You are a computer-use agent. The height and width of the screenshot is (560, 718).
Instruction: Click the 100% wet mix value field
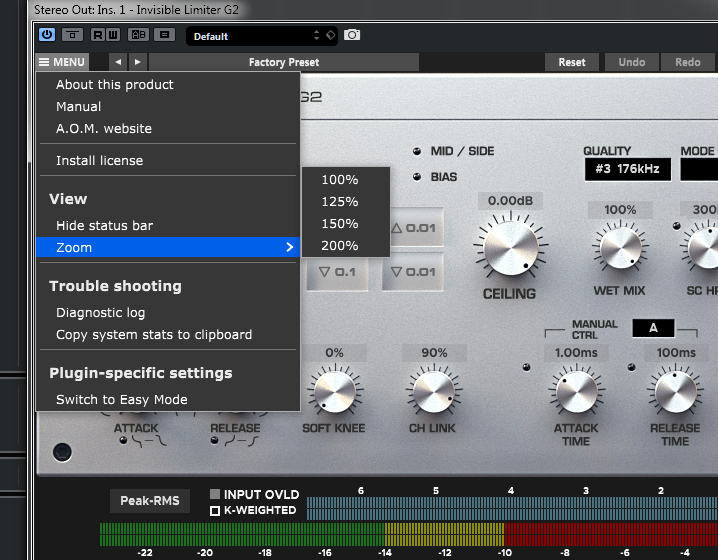(x=620, y=210)
